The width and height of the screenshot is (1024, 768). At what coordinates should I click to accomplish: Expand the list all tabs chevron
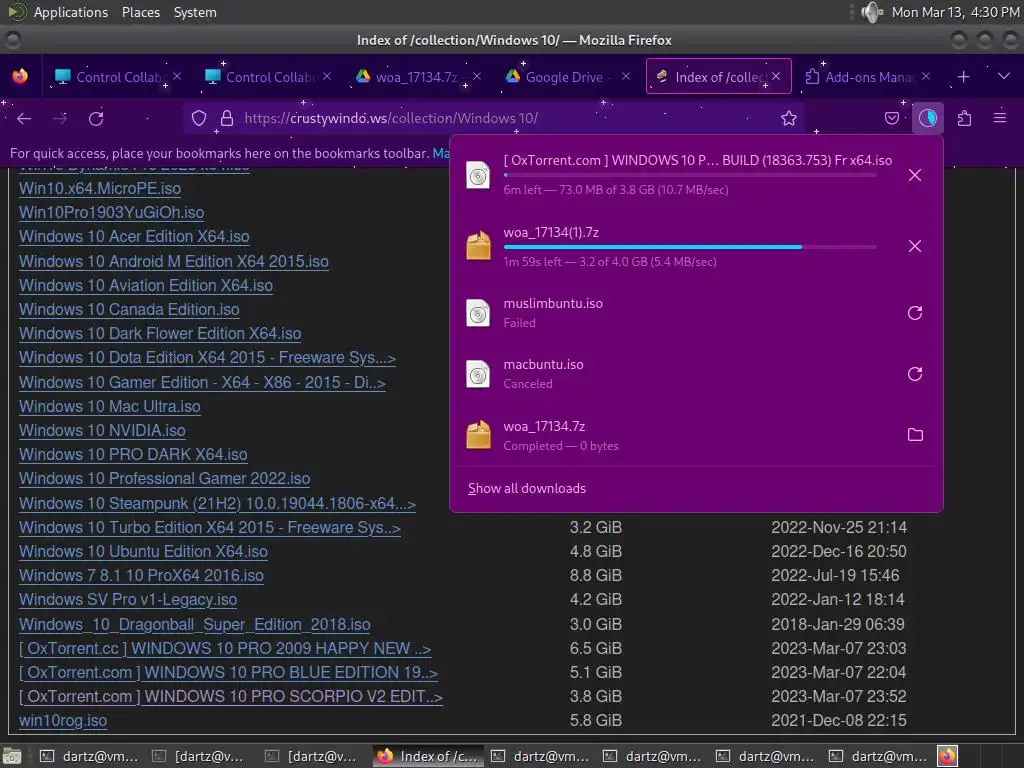[x=1004, y=76]
